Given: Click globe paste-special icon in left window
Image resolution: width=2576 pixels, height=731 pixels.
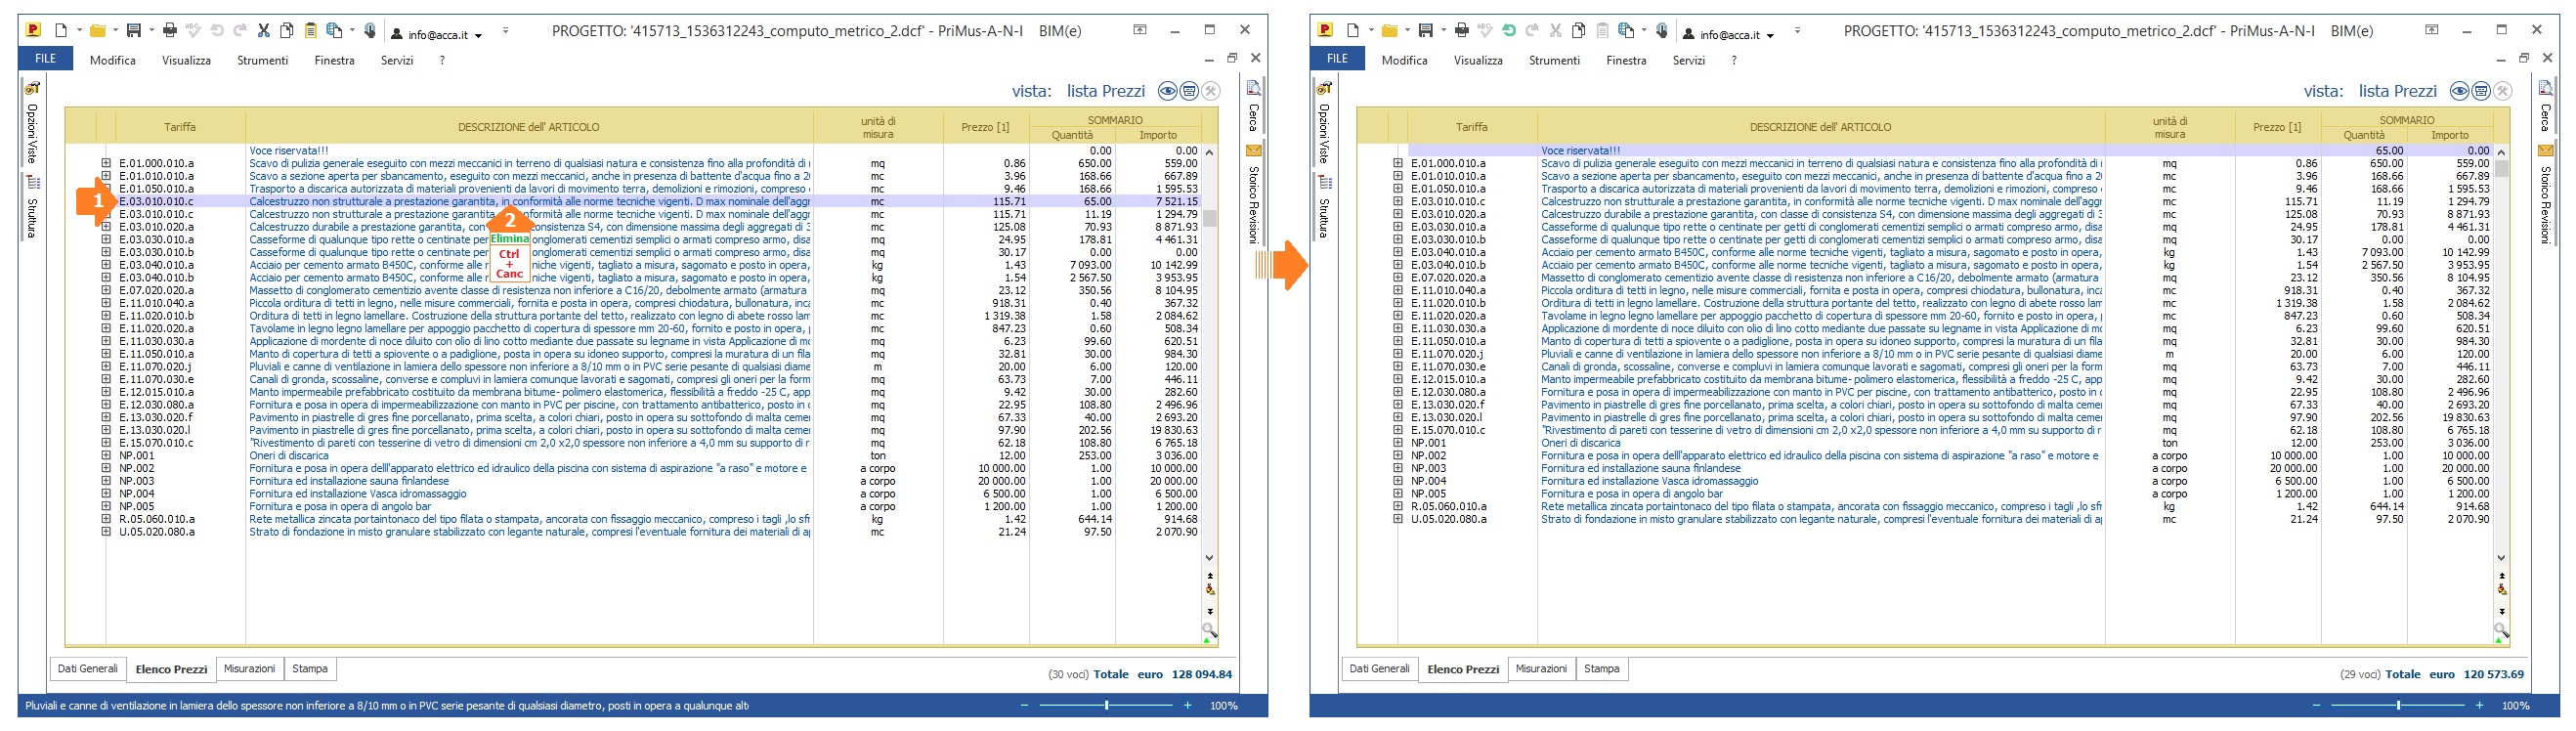Looking at the screenshot, I should [335, 30].
